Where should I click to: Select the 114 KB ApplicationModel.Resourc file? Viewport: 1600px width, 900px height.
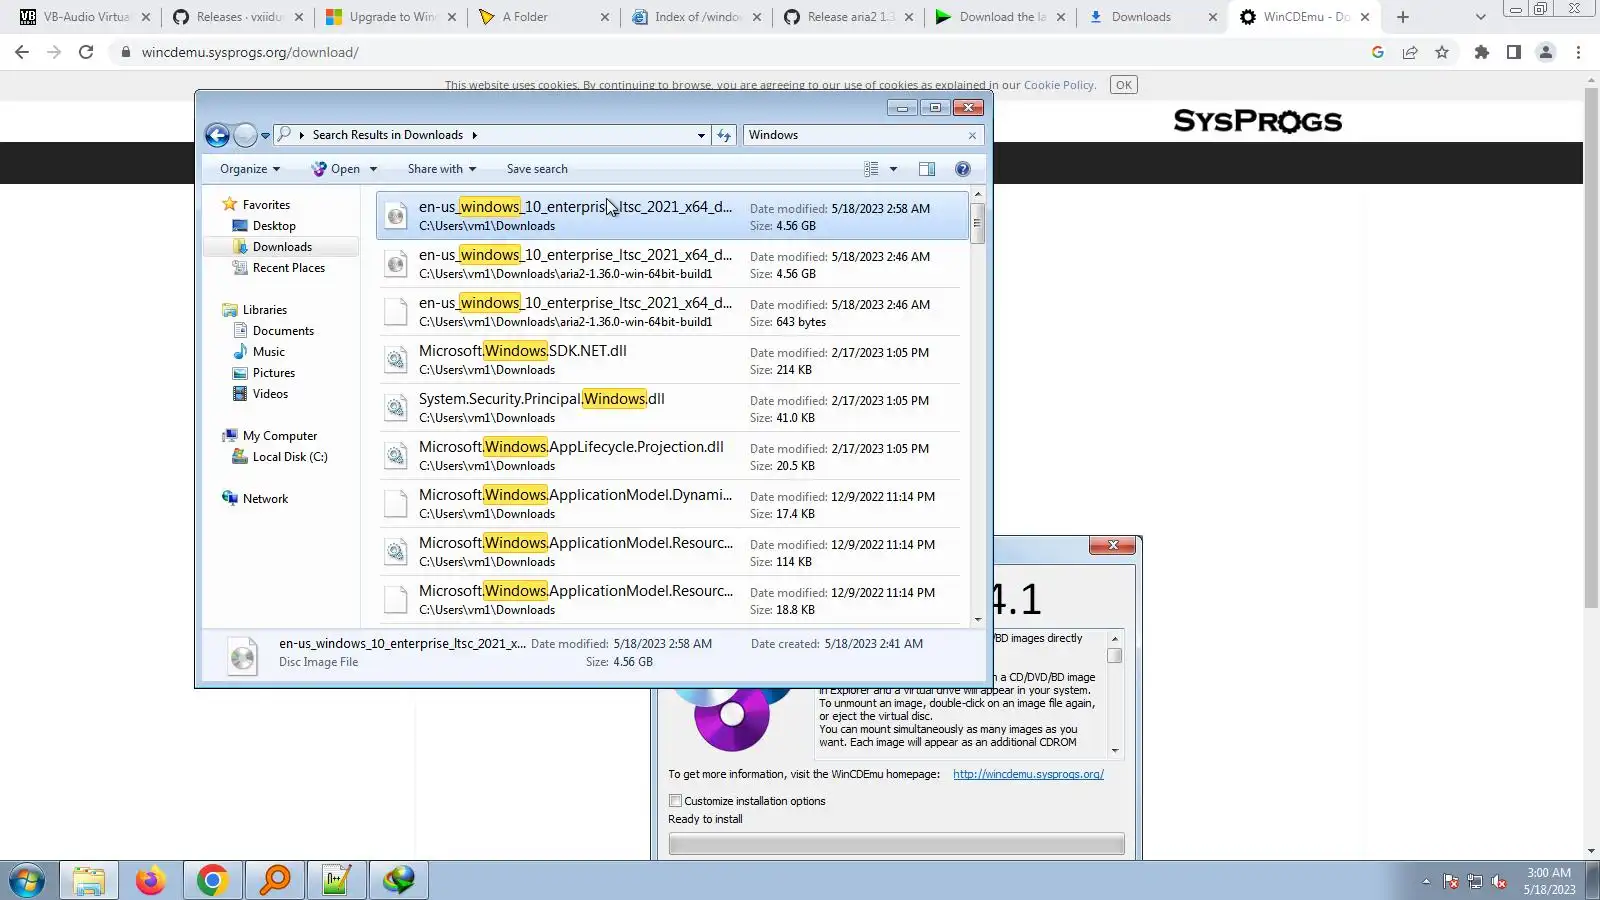point(672,552)
